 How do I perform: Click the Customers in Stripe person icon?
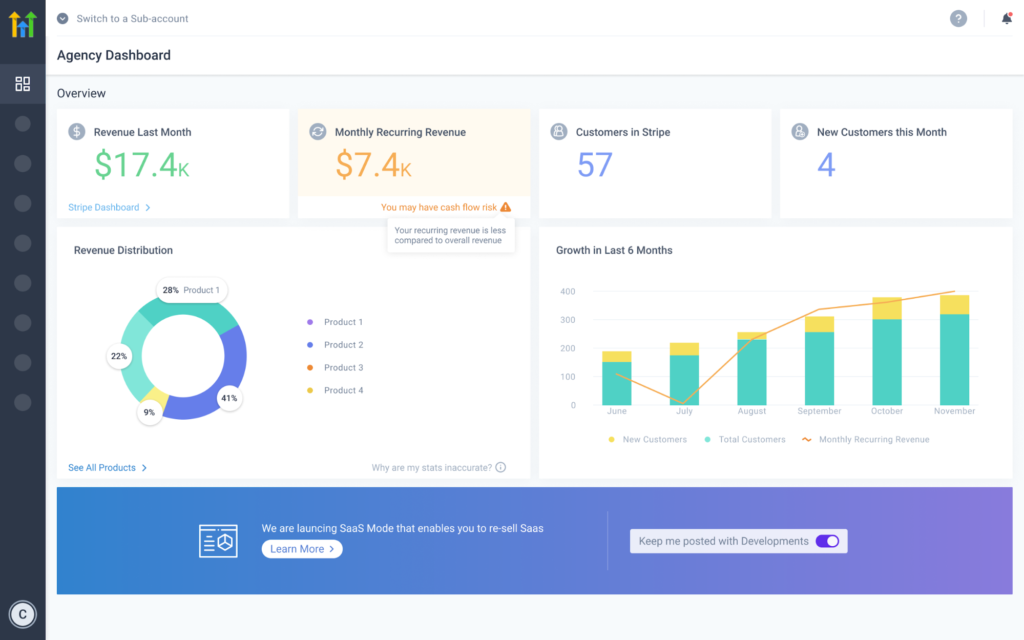(559, 132)
